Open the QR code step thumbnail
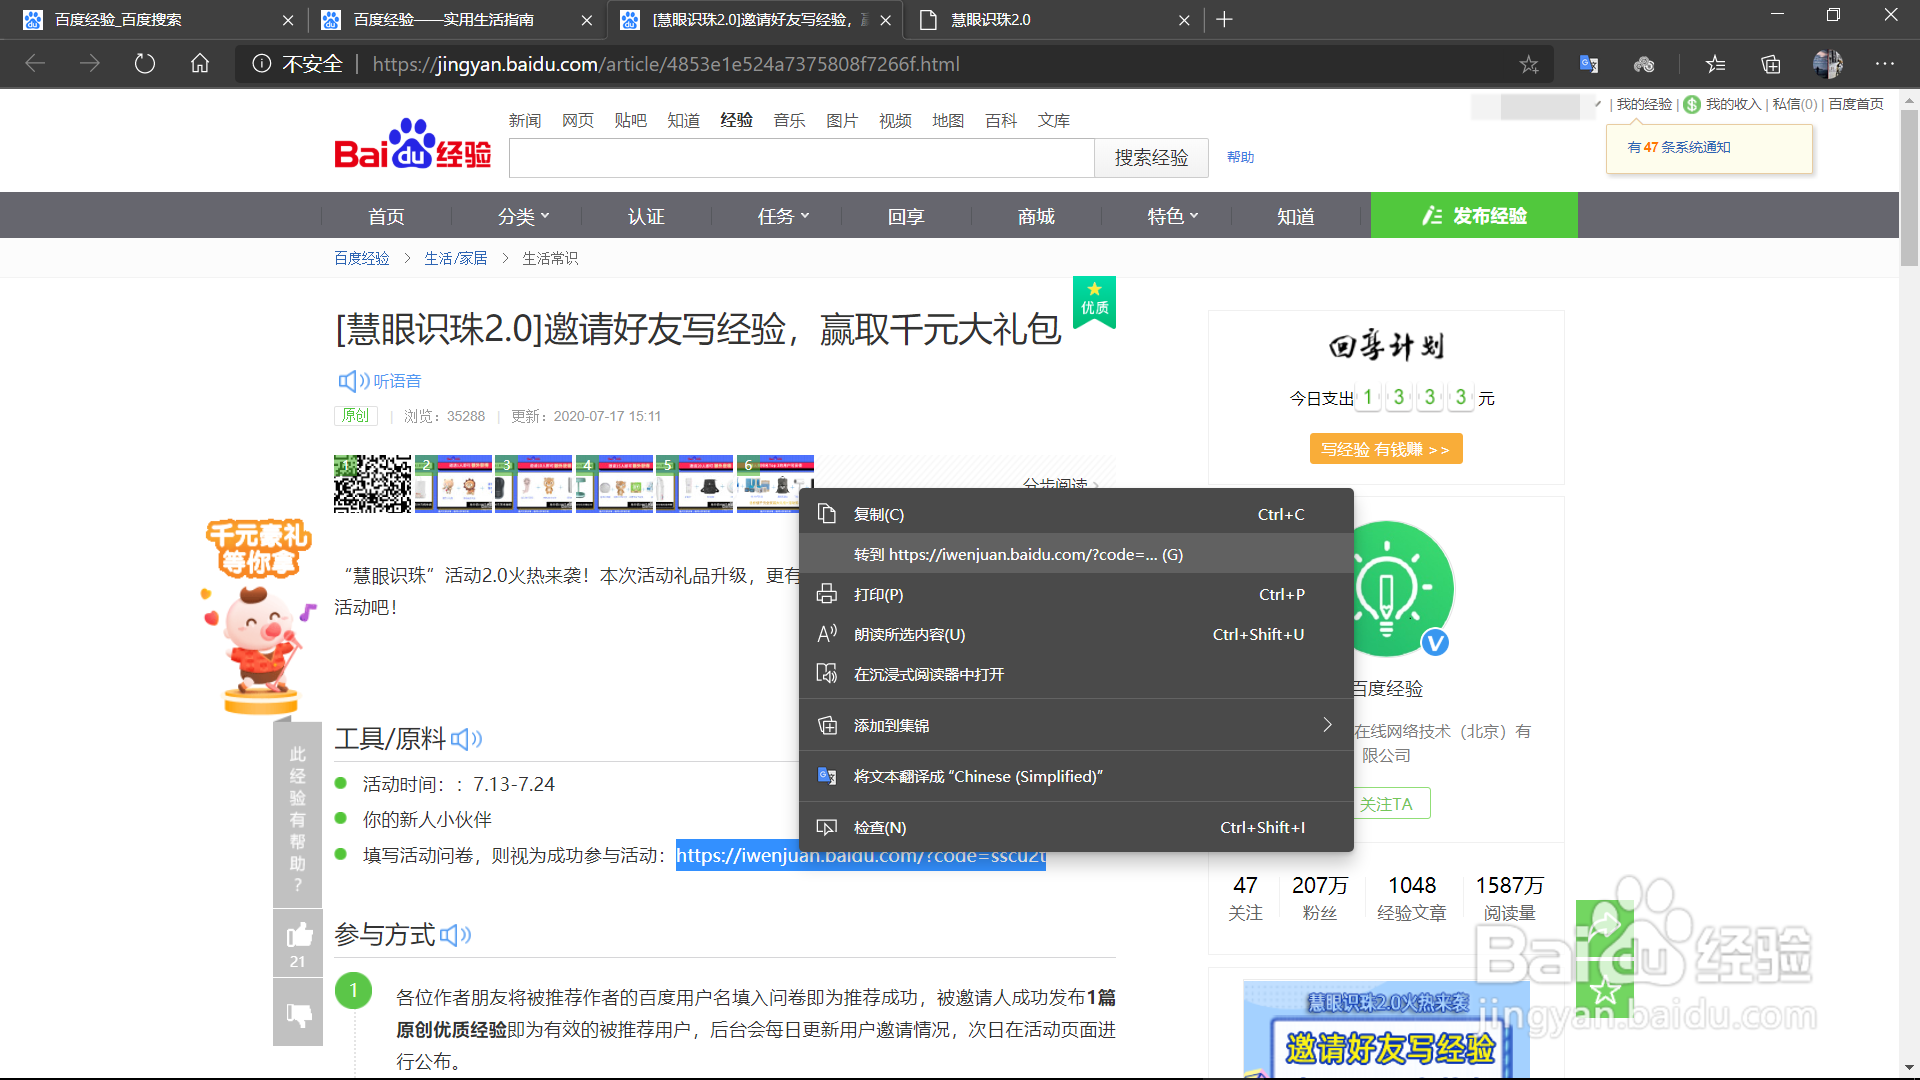The height and width of the screenshot is (1080, 1920). point(372,484)
